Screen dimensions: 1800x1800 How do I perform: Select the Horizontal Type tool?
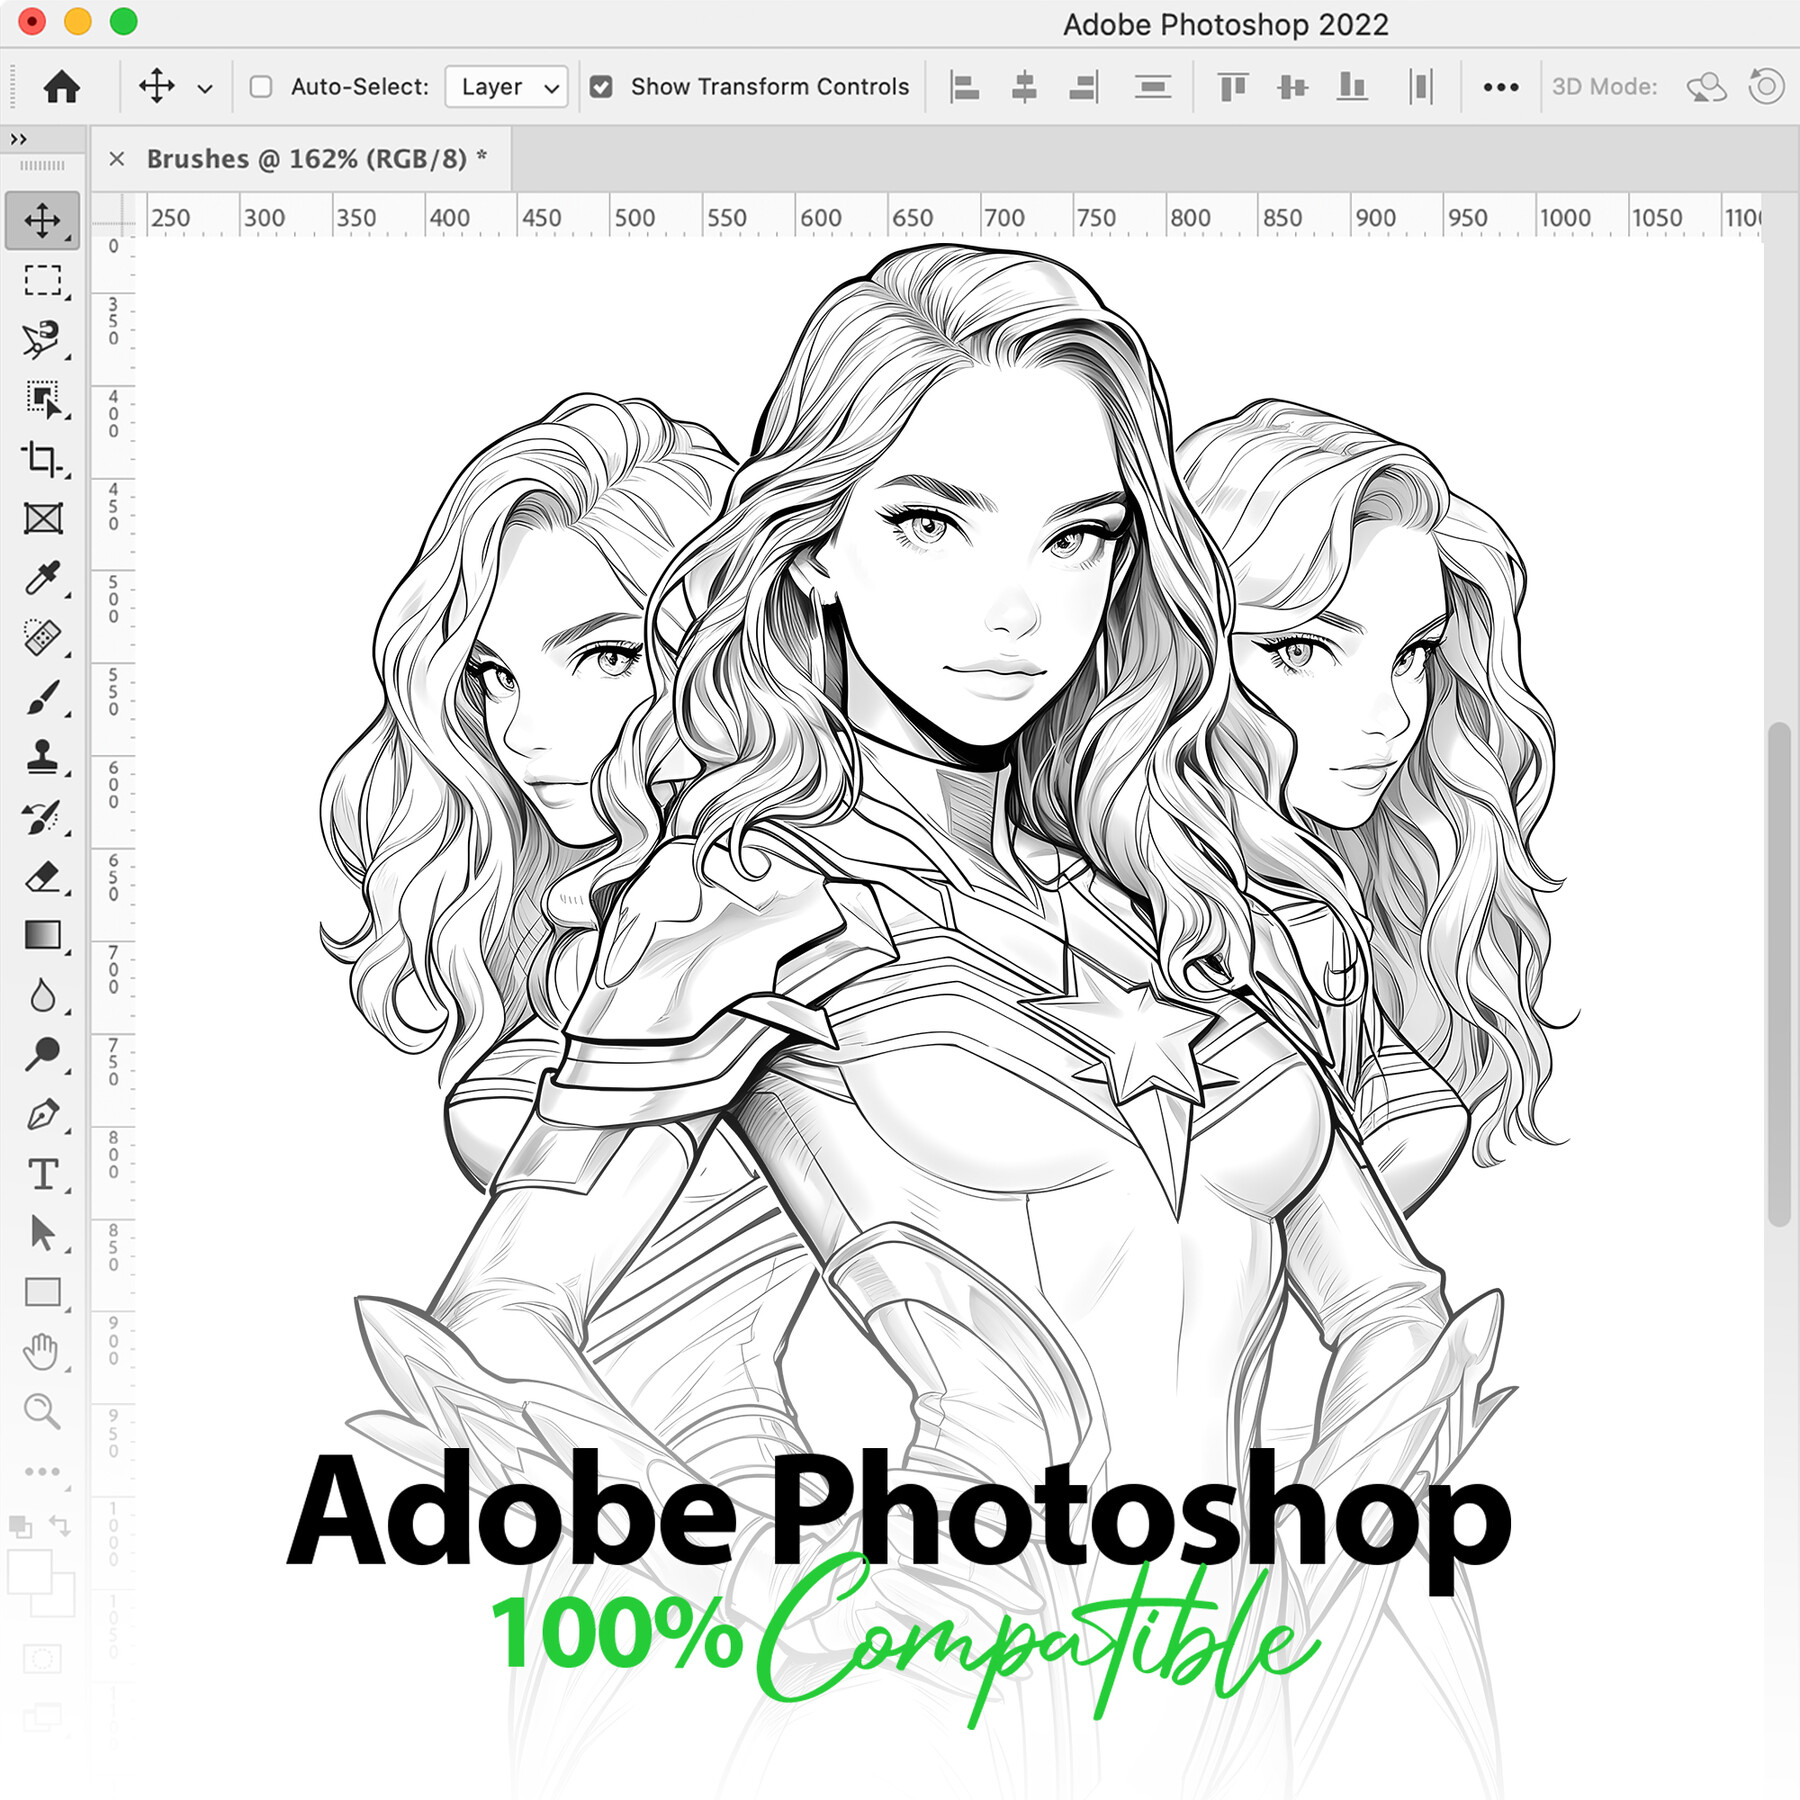42,1174
